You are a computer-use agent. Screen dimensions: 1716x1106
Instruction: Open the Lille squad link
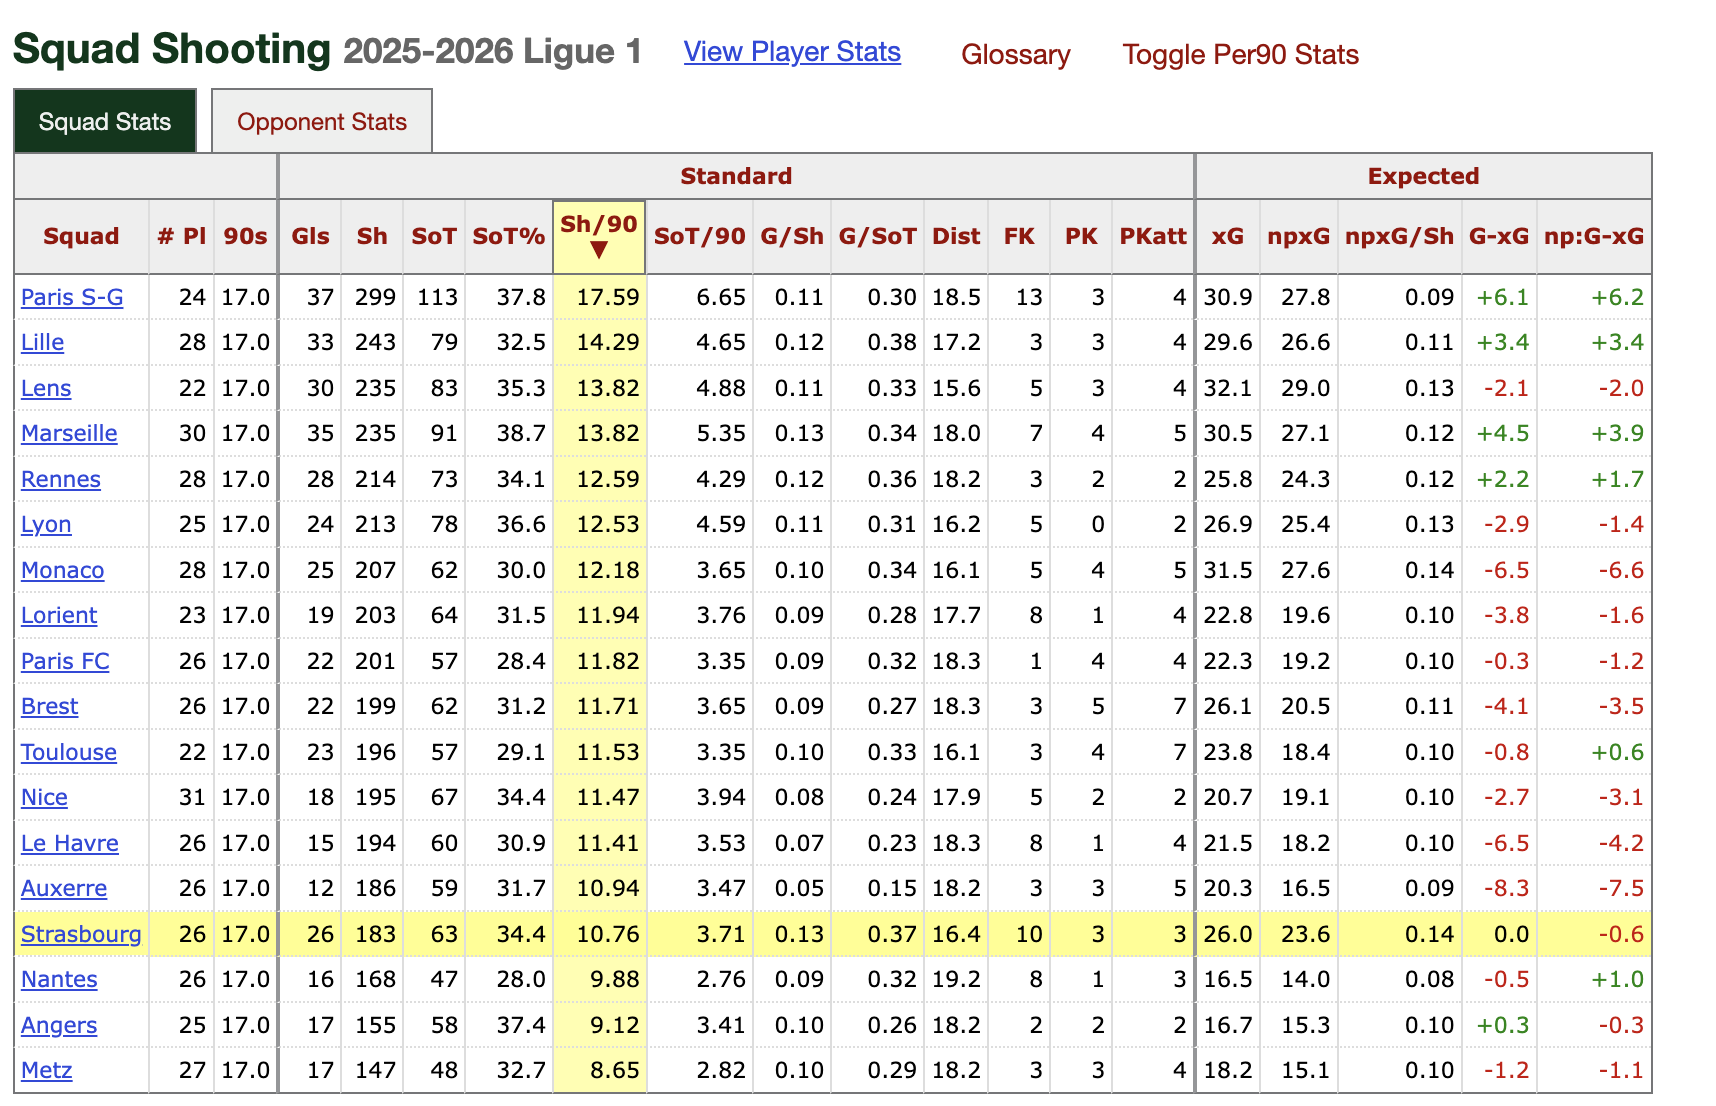point(42,342)
